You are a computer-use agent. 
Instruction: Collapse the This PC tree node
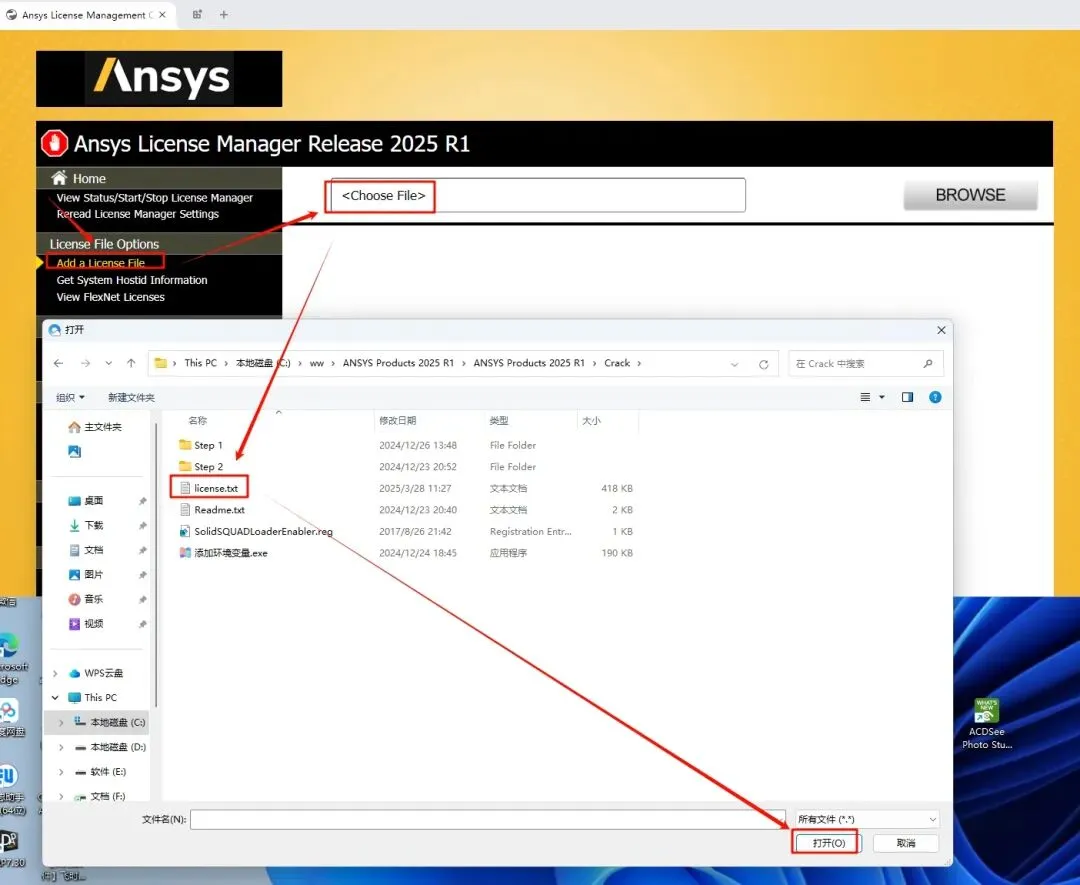point(55,697)
